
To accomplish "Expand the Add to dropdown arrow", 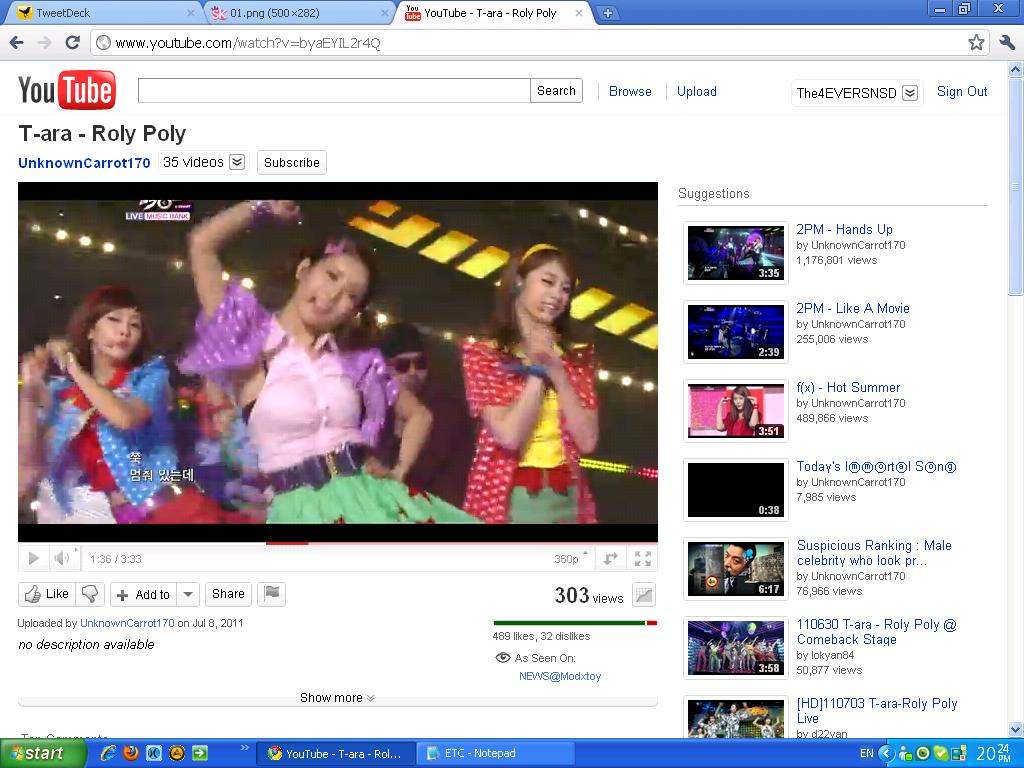I will pos(188,594).
